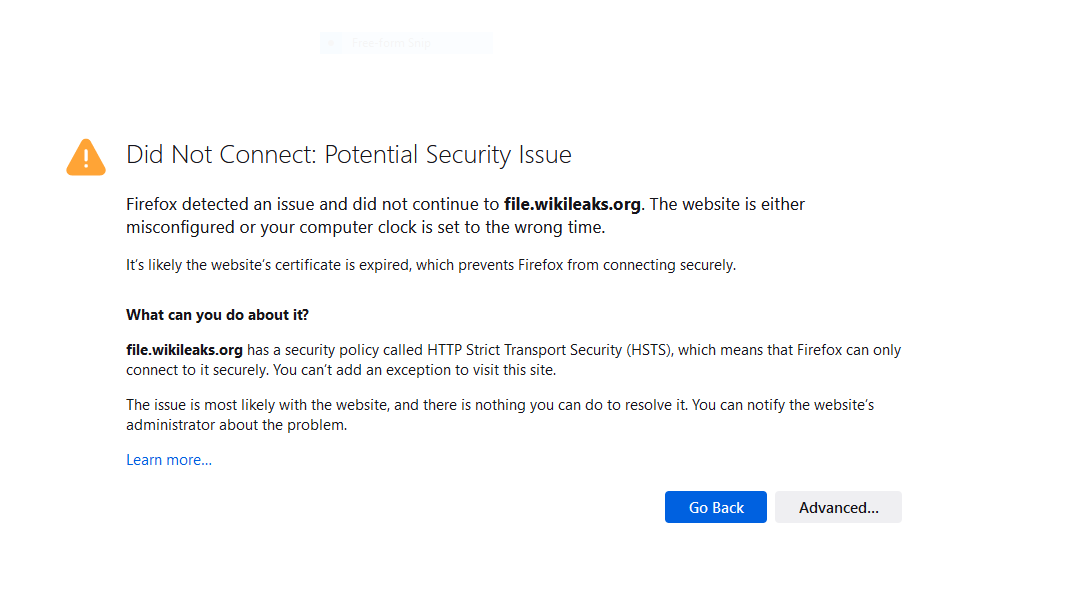Click bold file.wikileaks.org before 'has a security policy'
1067x598 pixels.
[184, 350]
